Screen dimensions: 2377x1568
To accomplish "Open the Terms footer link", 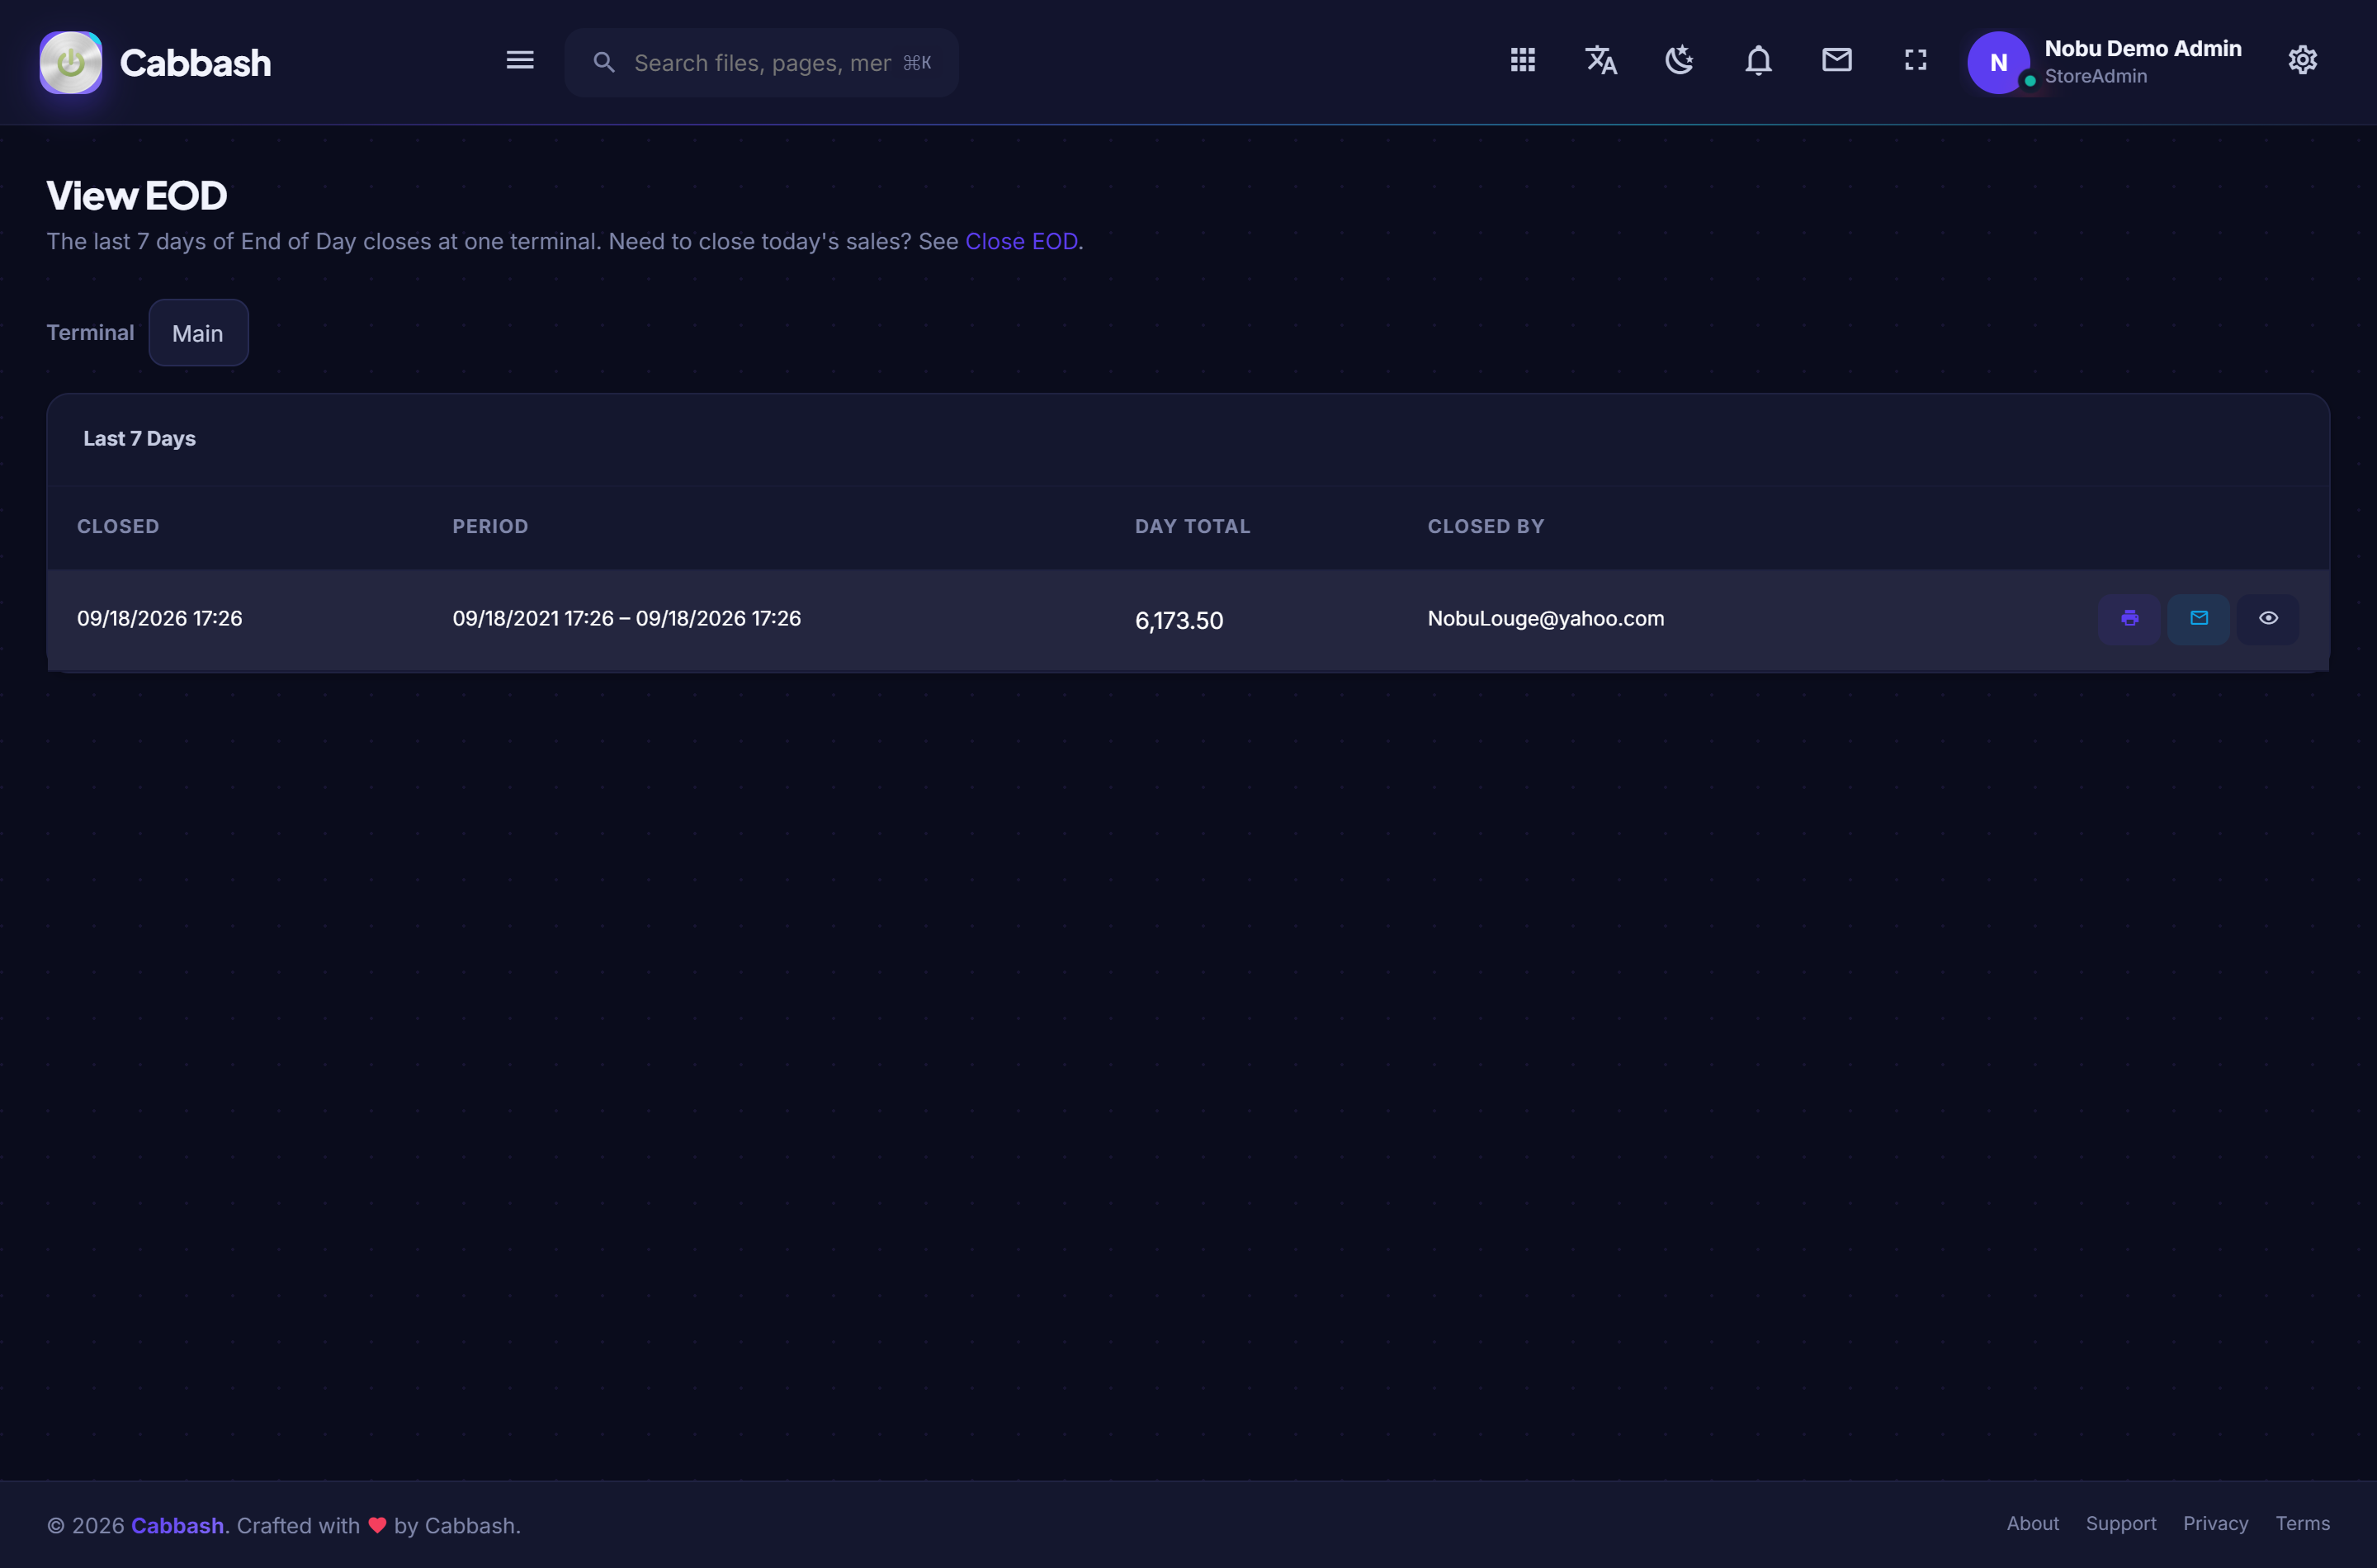I will click(2302, 1524).
